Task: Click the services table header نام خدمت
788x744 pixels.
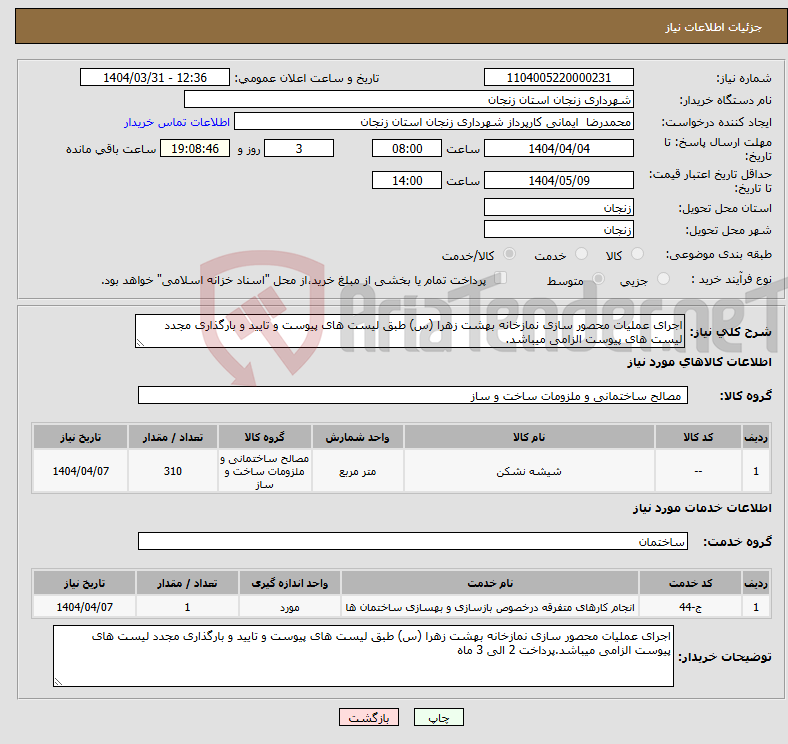Action: coord(490,583)
